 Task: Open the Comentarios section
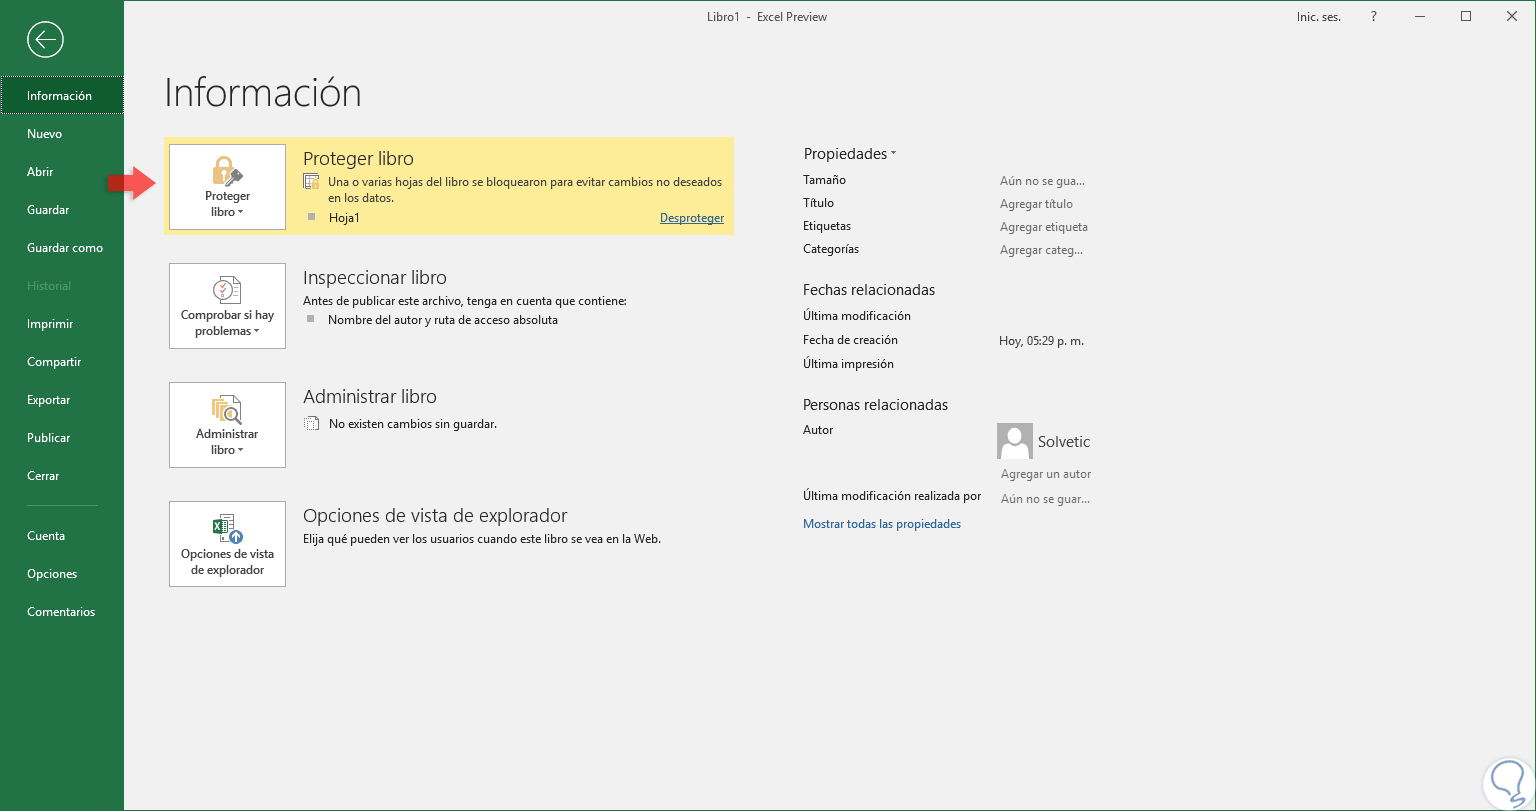tap(62, 612)
